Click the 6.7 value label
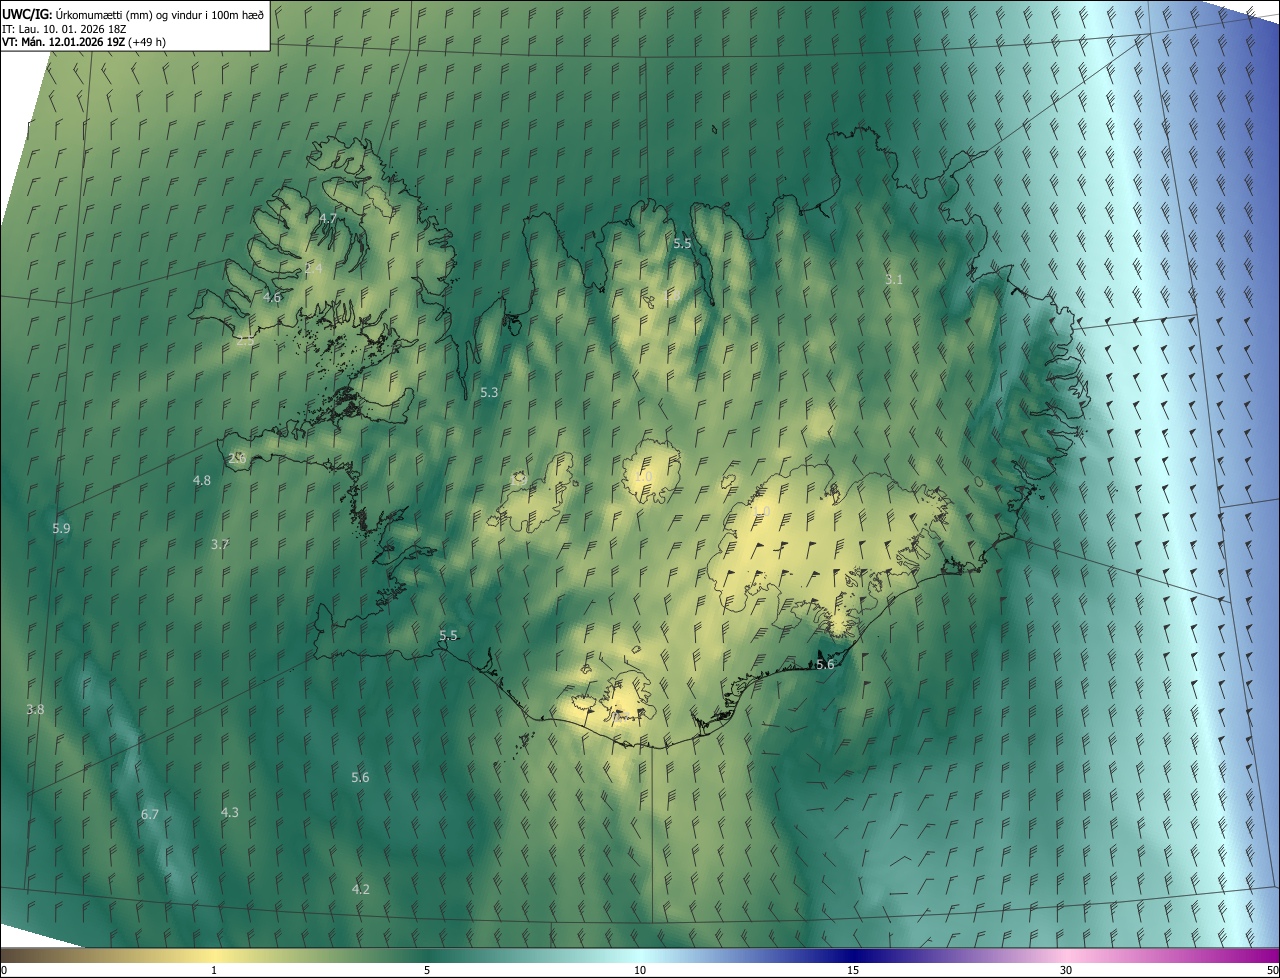 tap(150, 815)
